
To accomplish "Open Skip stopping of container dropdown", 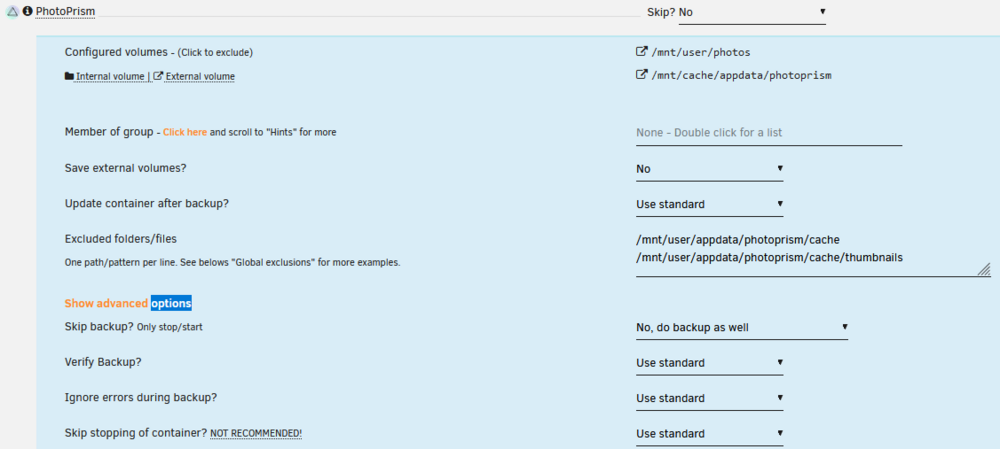I will tap(709, 434).
